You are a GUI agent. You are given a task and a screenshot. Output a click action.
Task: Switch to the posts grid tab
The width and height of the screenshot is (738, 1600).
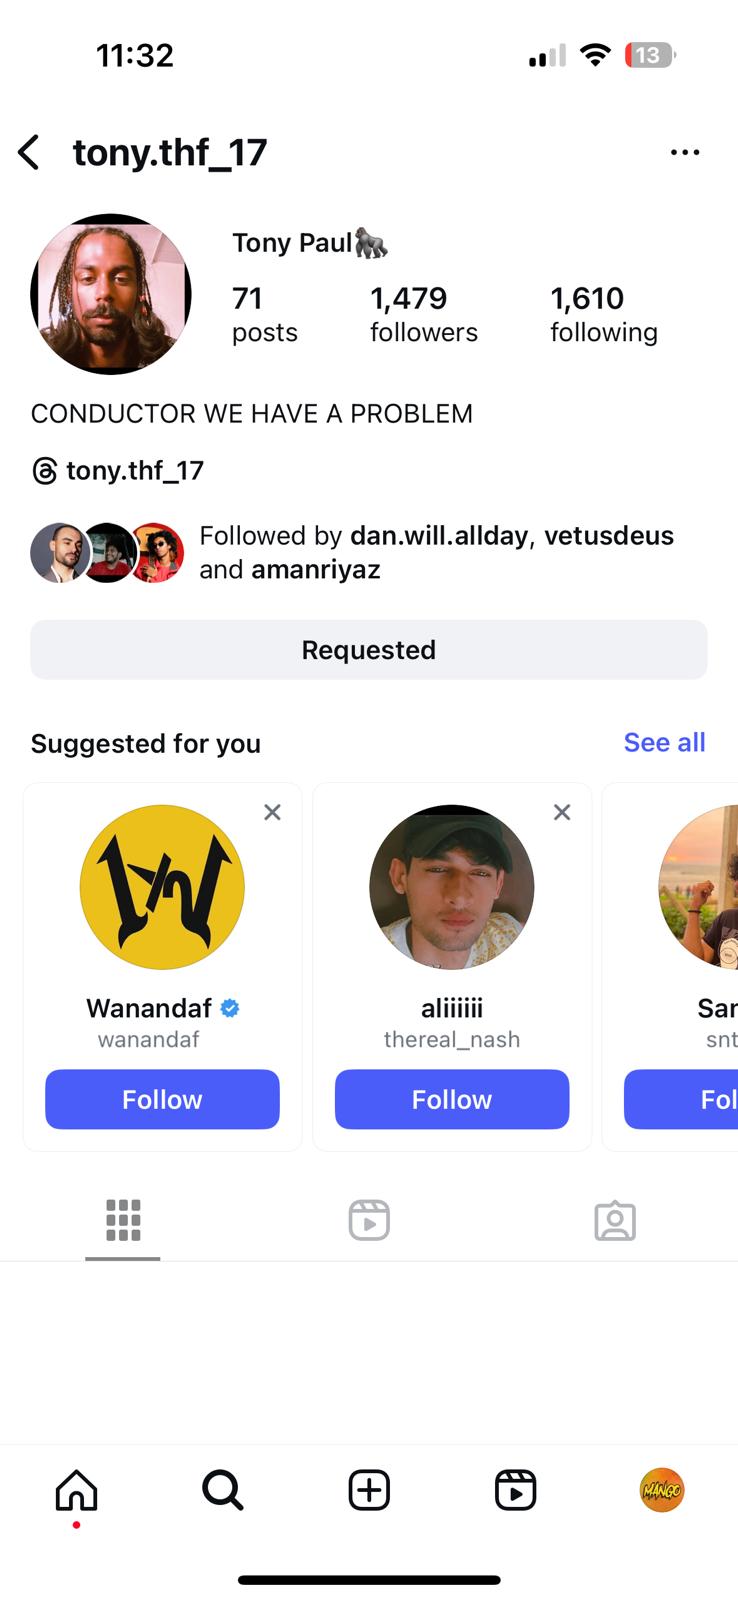(122, 1220)
